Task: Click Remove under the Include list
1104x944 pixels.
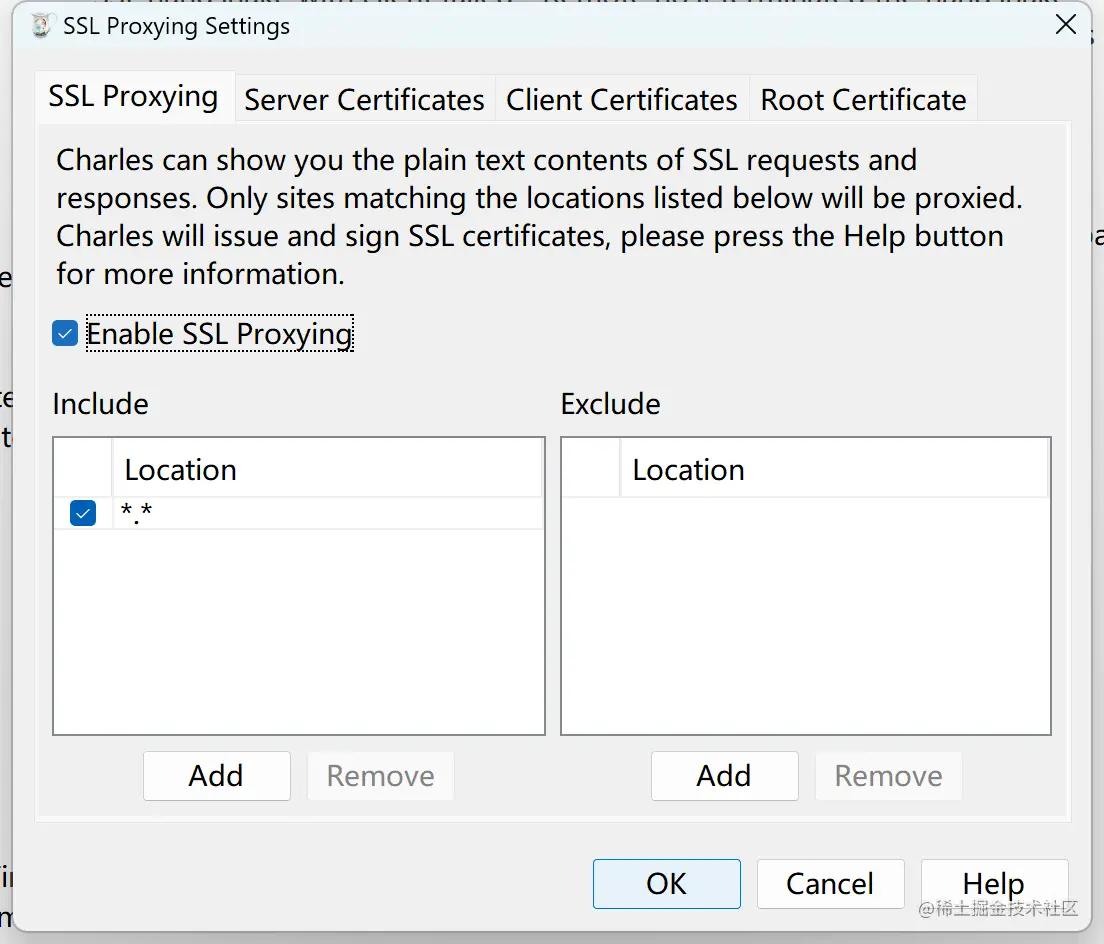Action: pyautogui.click(x=381, y=776)
